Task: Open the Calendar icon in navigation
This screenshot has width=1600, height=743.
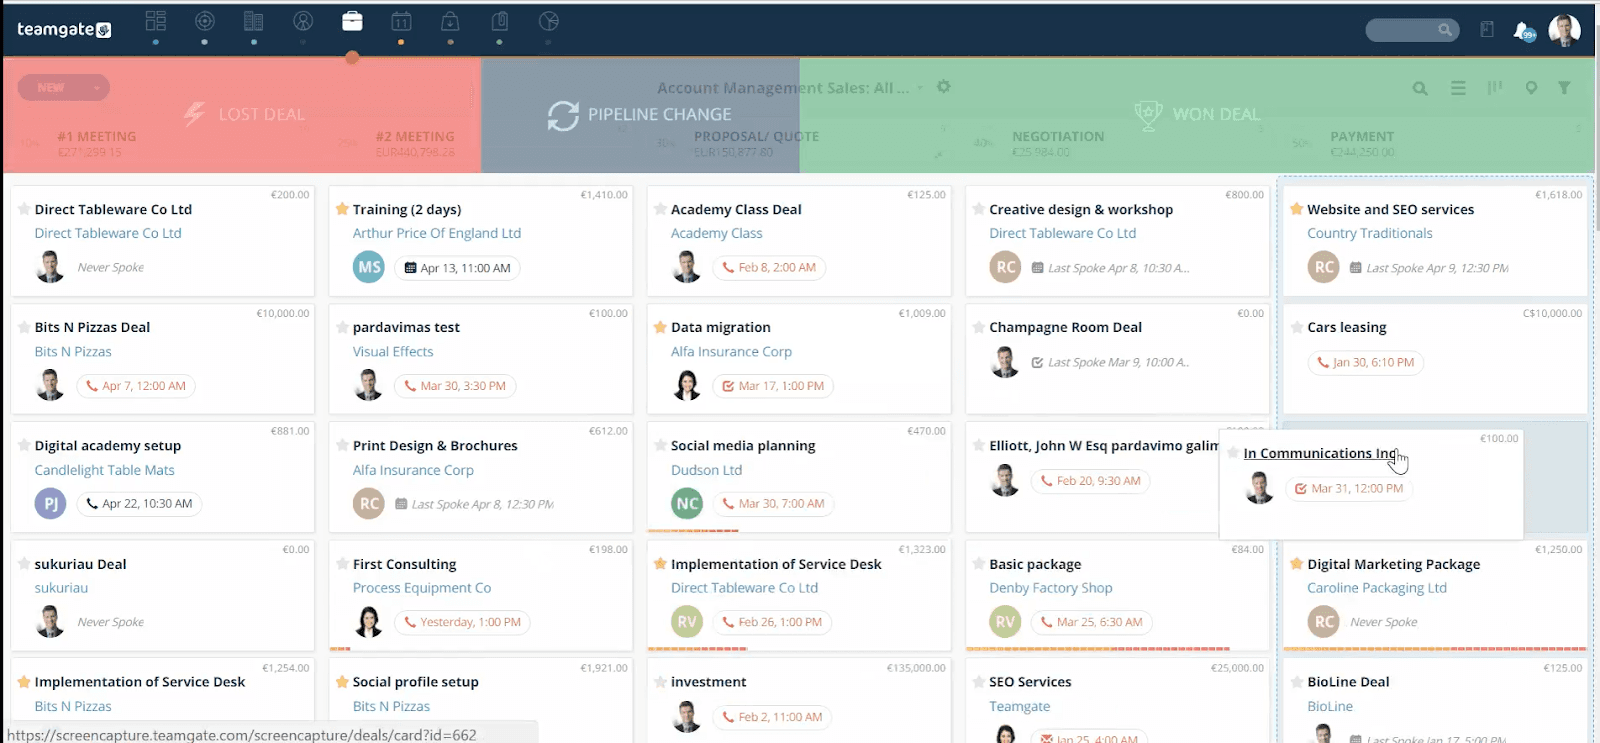Action: click(401, 21)
